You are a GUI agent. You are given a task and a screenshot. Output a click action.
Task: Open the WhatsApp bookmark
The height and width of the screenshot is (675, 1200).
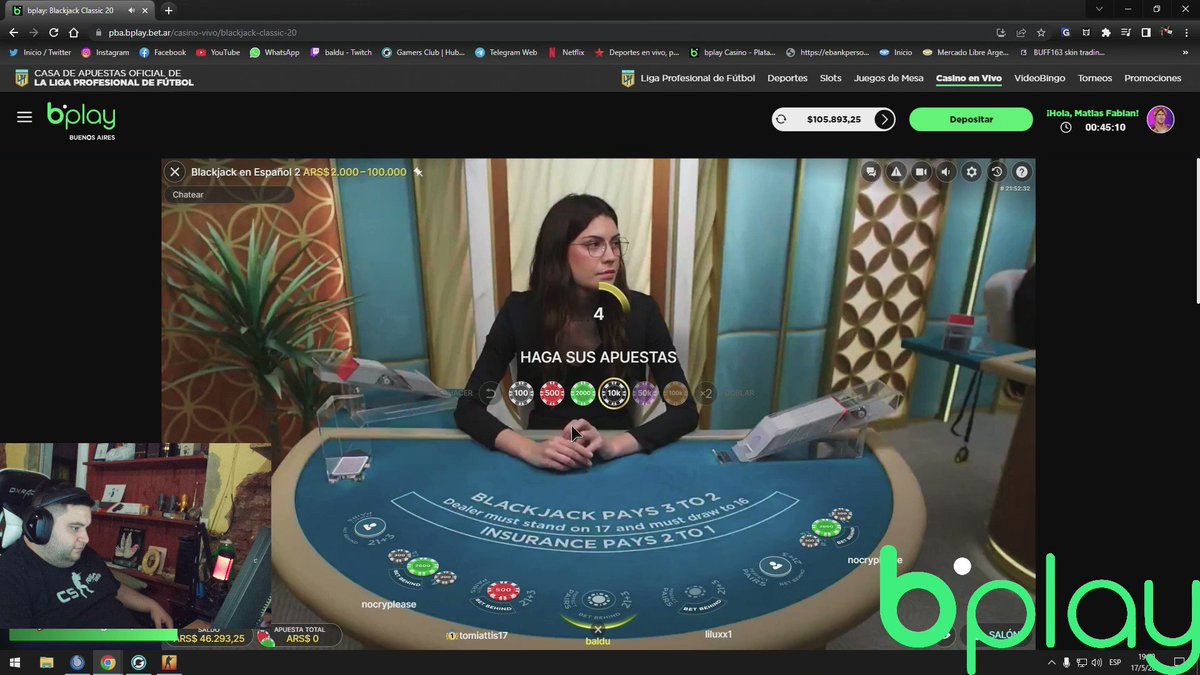pos(275,52)
